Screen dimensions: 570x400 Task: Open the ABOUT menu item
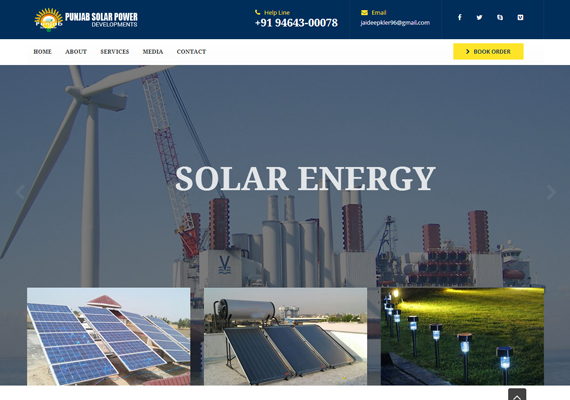coord(76,52)
